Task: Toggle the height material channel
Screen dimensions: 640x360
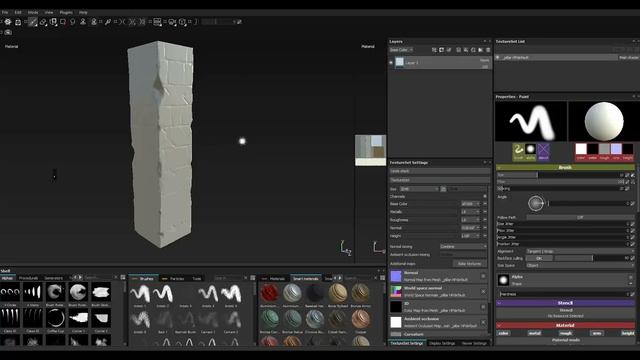Action: click(x=627, y=333)
